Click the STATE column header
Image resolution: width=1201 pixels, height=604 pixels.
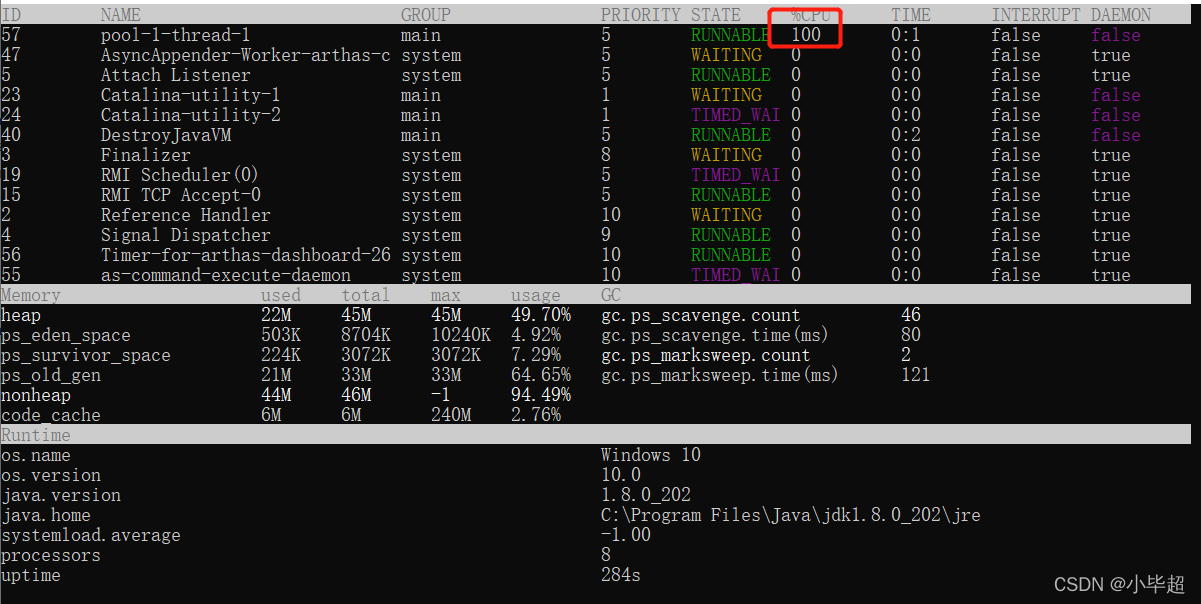click(x=716, y=15)
